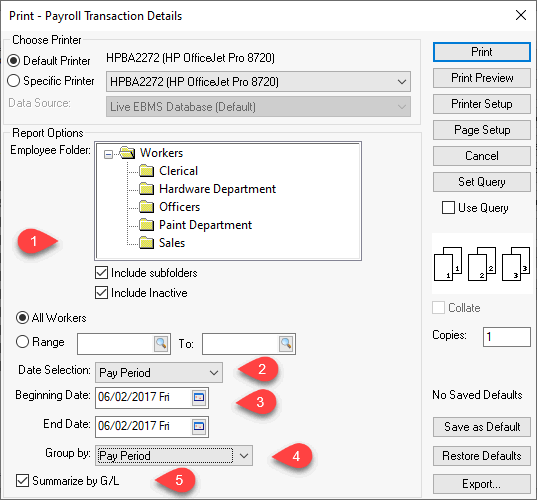
Task: Click the Export... button
Action: [482, 484]
